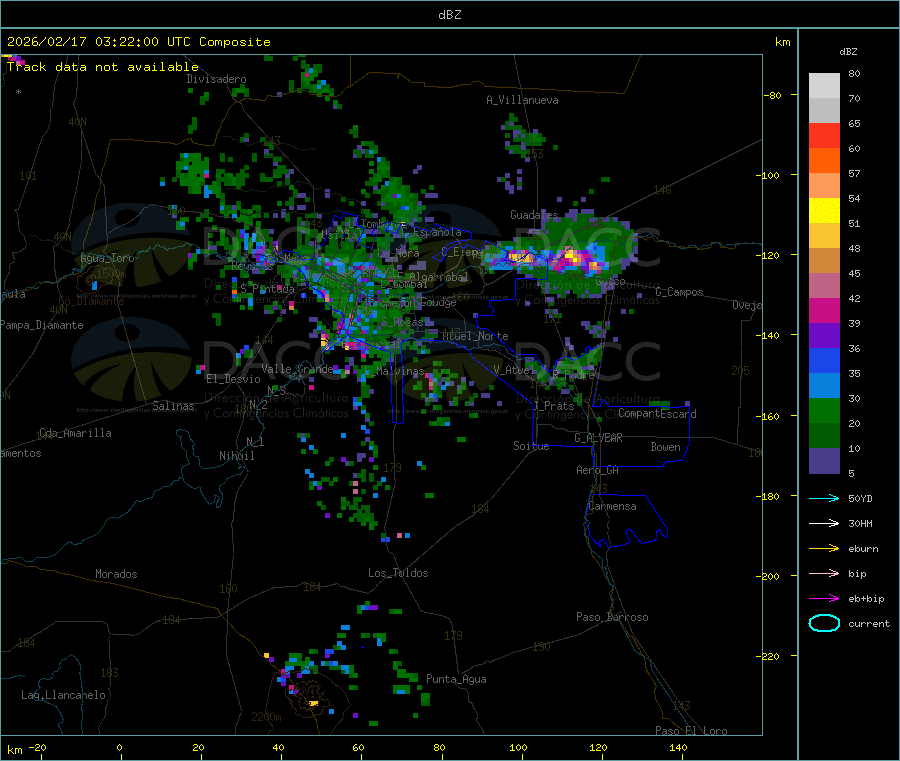Click the 'Divisadero' map label
The image size is (900, 761).
tap(216, 79)
